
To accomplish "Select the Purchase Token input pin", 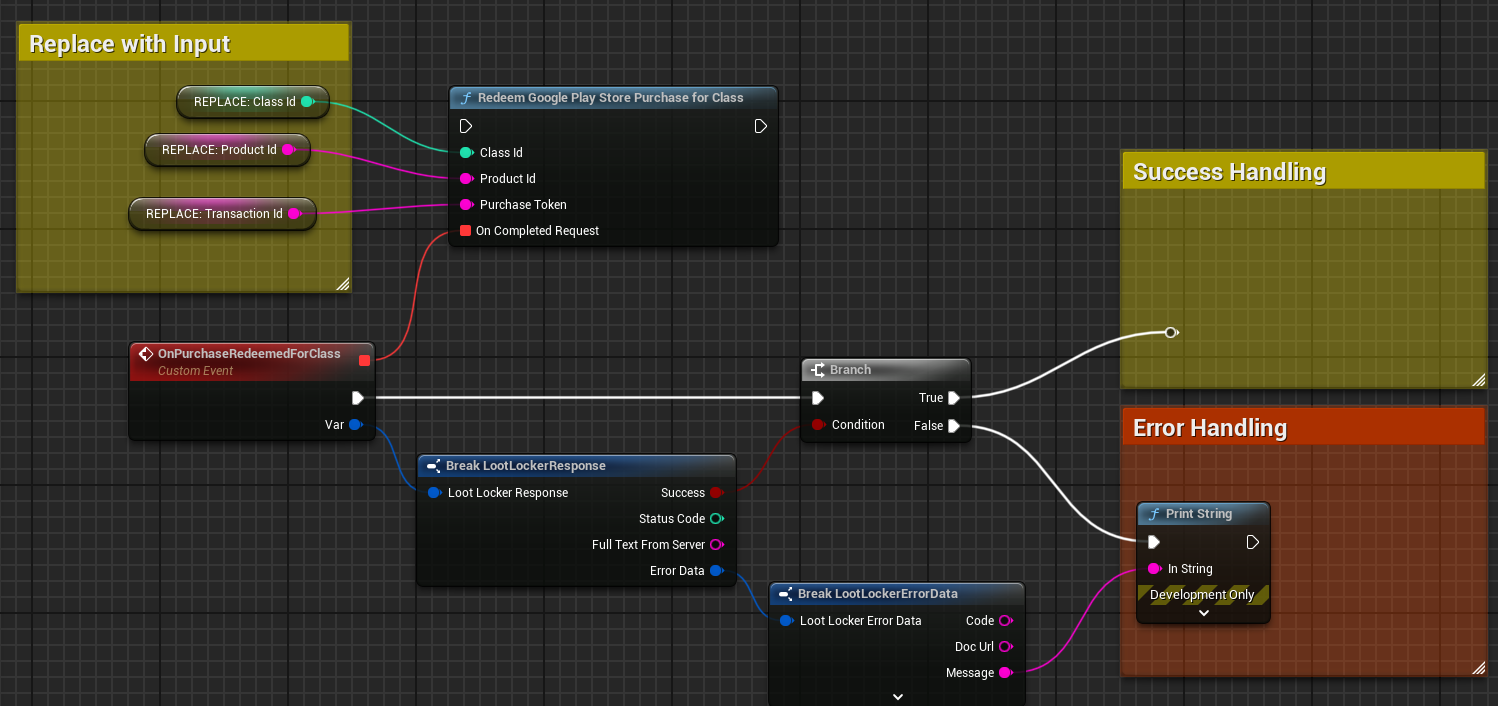I will point(466,205).
